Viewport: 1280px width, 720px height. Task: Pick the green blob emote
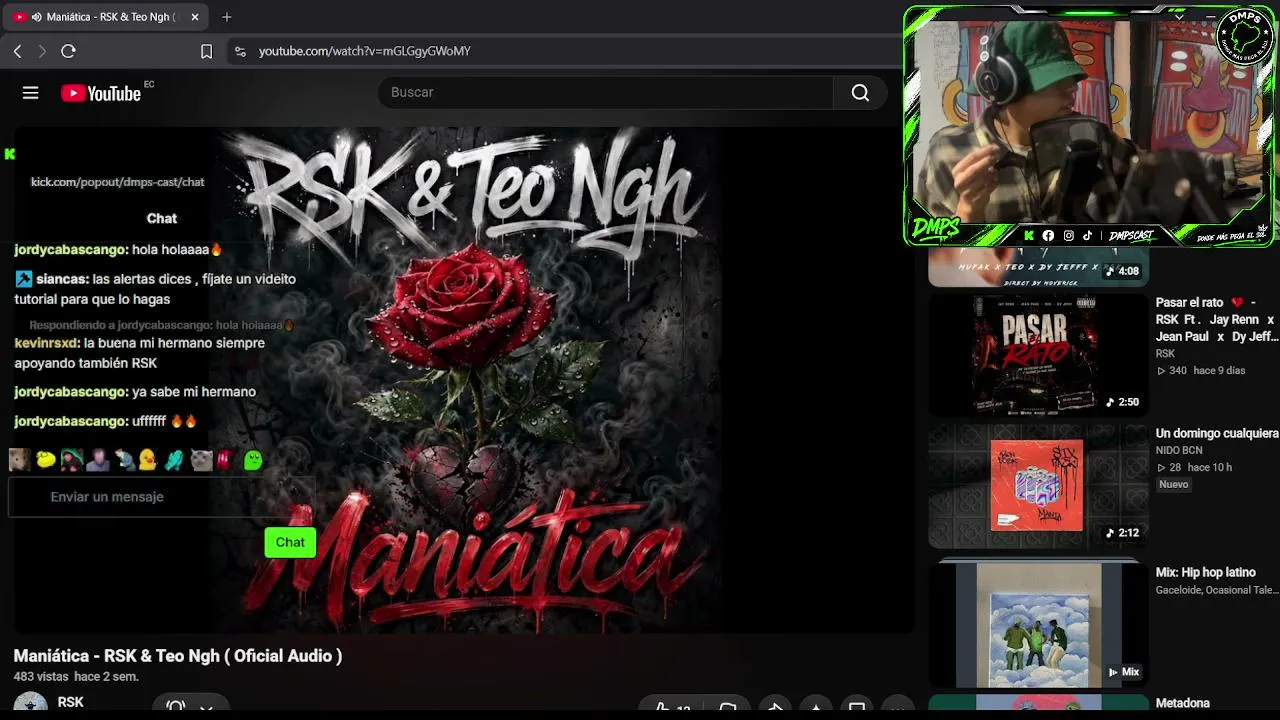point(253,459)
